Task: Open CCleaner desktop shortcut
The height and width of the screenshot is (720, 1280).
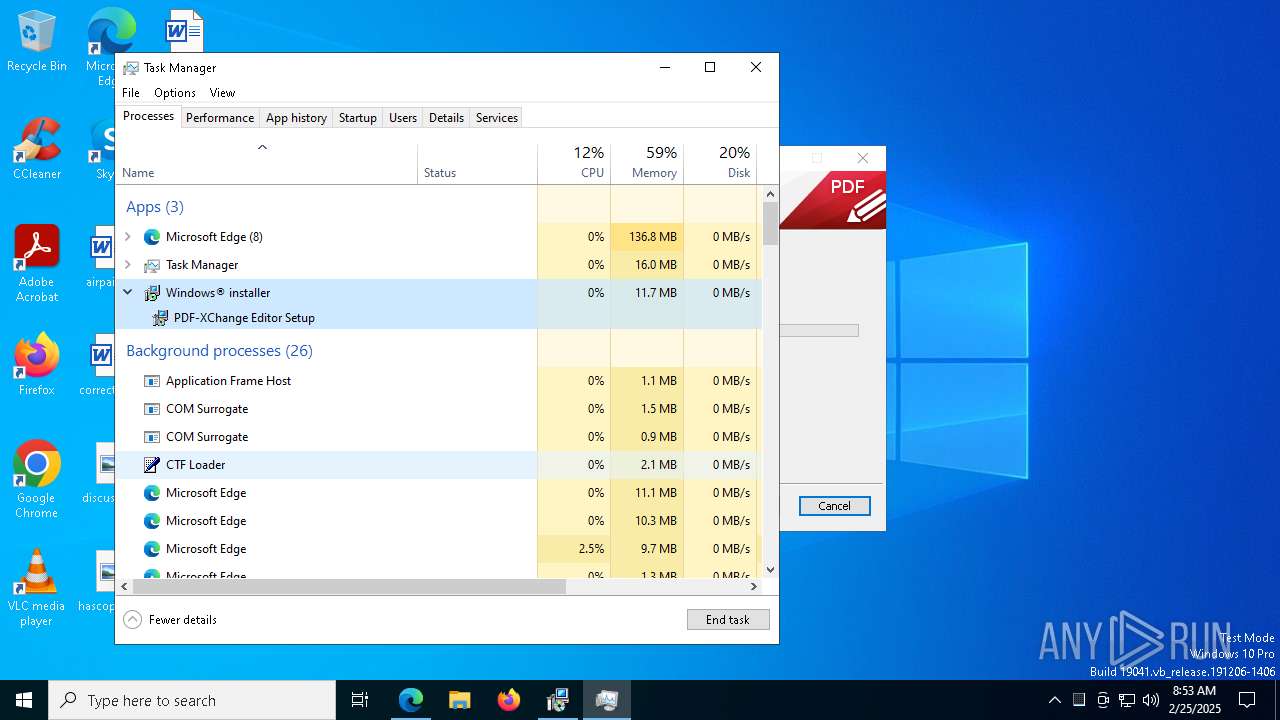Action: pyautogui.click(x=37, y=148)
